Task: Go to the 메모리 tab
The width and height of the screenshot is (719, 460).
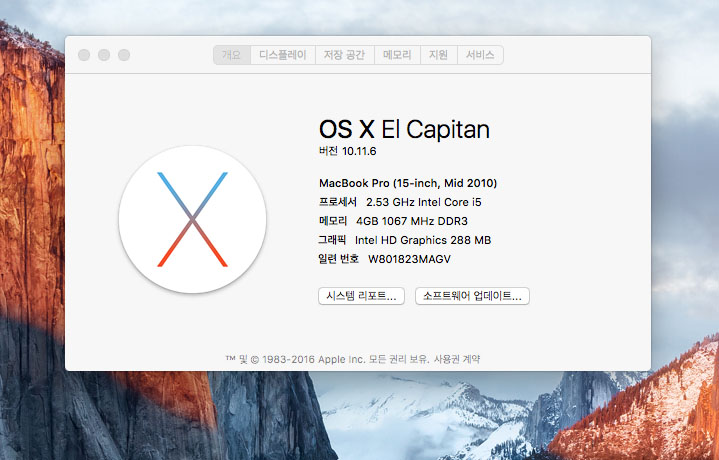Action: 397,55
